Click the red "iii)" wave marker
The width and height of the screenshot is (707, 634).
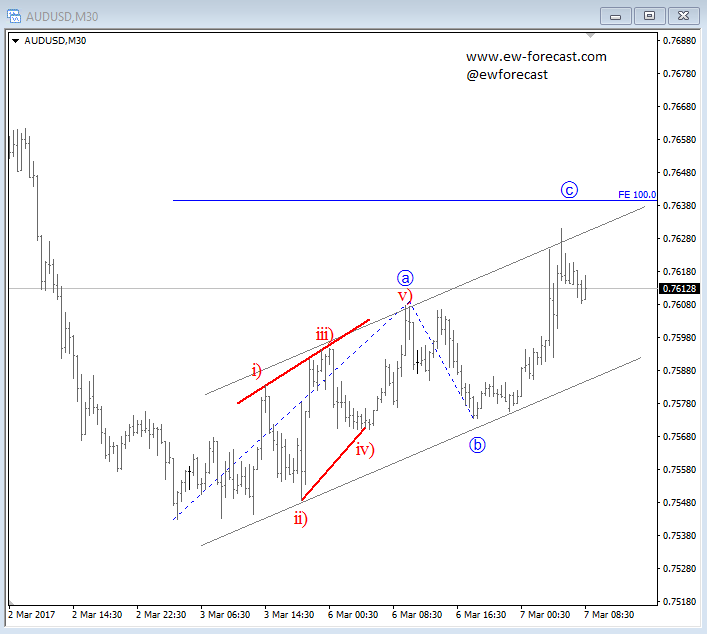[324, 334]
